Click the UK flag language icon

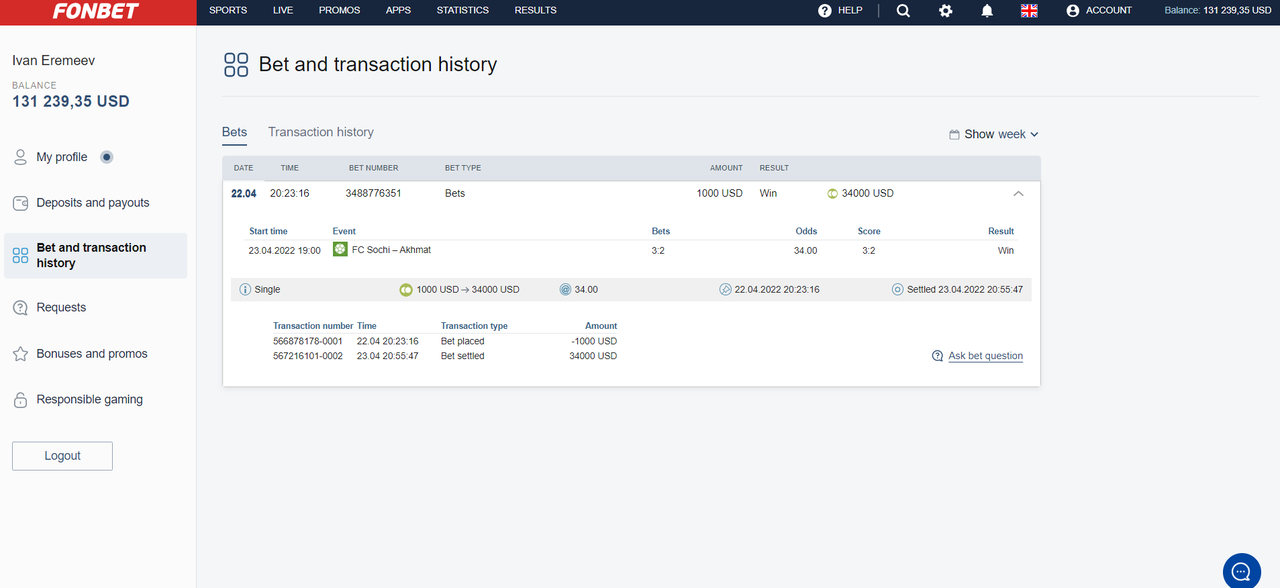[1029, 11]
